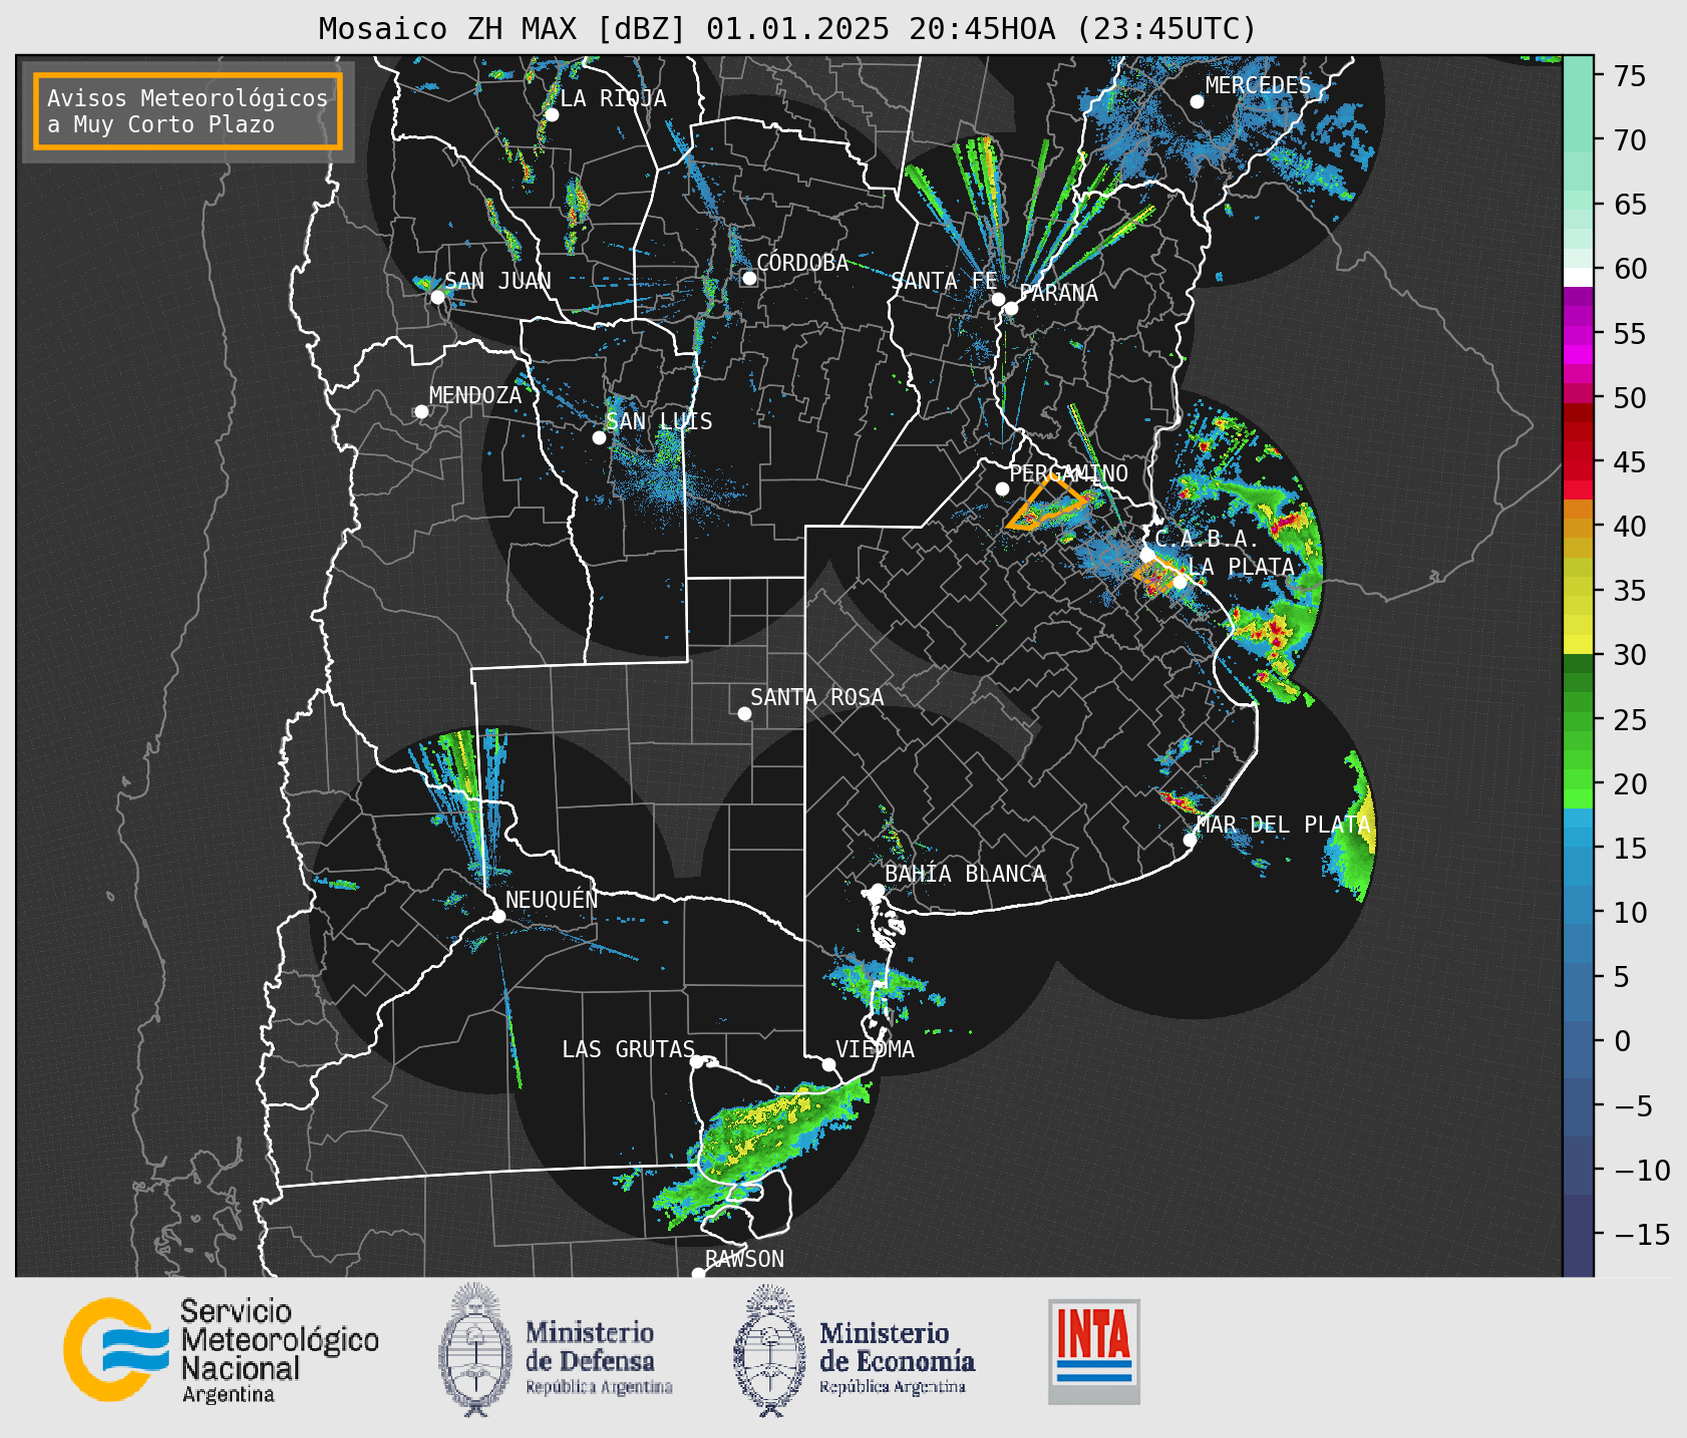
Task: Click the MERCEDES label text
Action: pyautogui.click(x=1258, y=85)
